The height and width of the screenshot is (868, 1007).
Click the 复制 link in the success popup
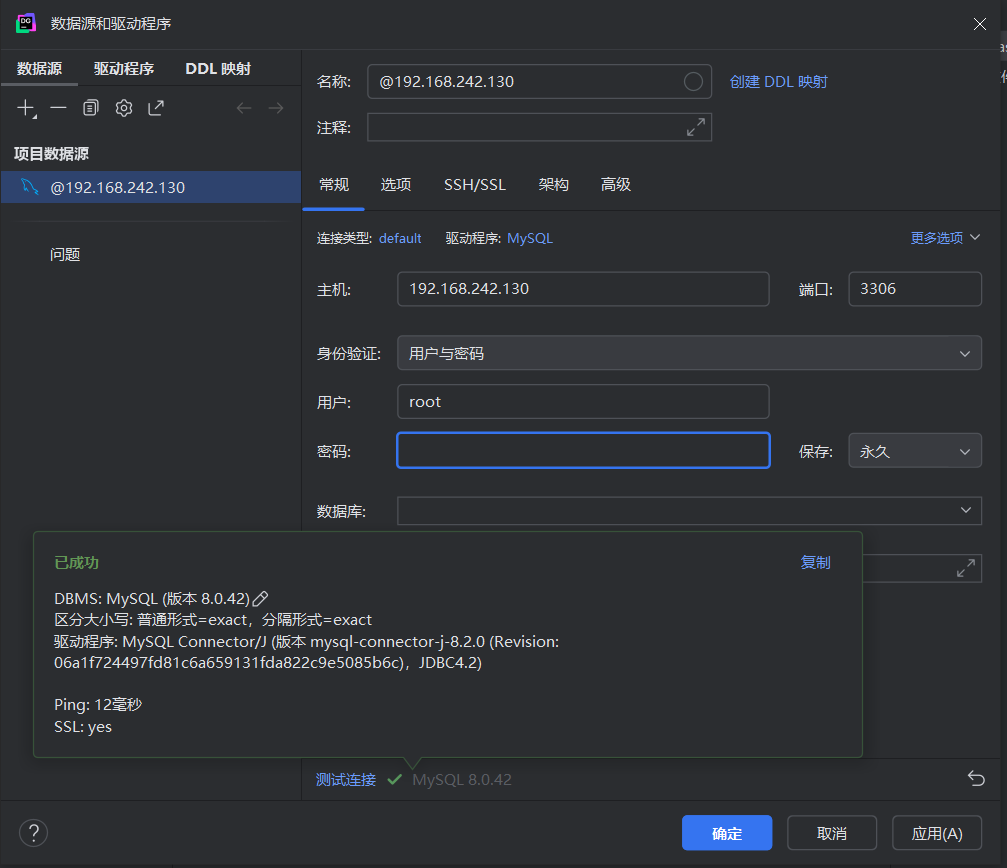click(816, 562)
